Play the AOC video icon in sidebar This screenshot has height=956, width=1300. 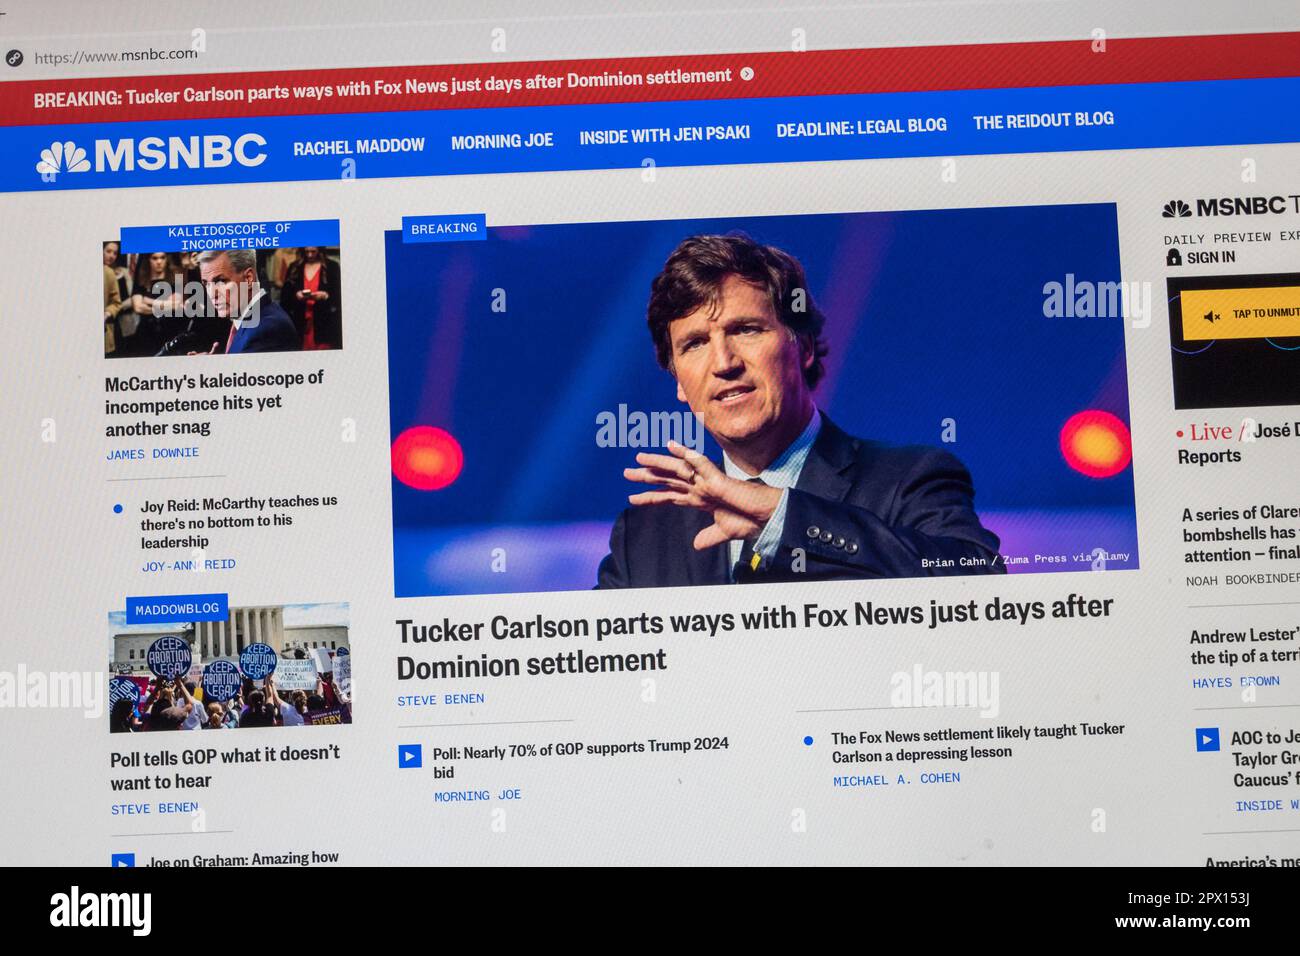click(x=1208, y=740)
